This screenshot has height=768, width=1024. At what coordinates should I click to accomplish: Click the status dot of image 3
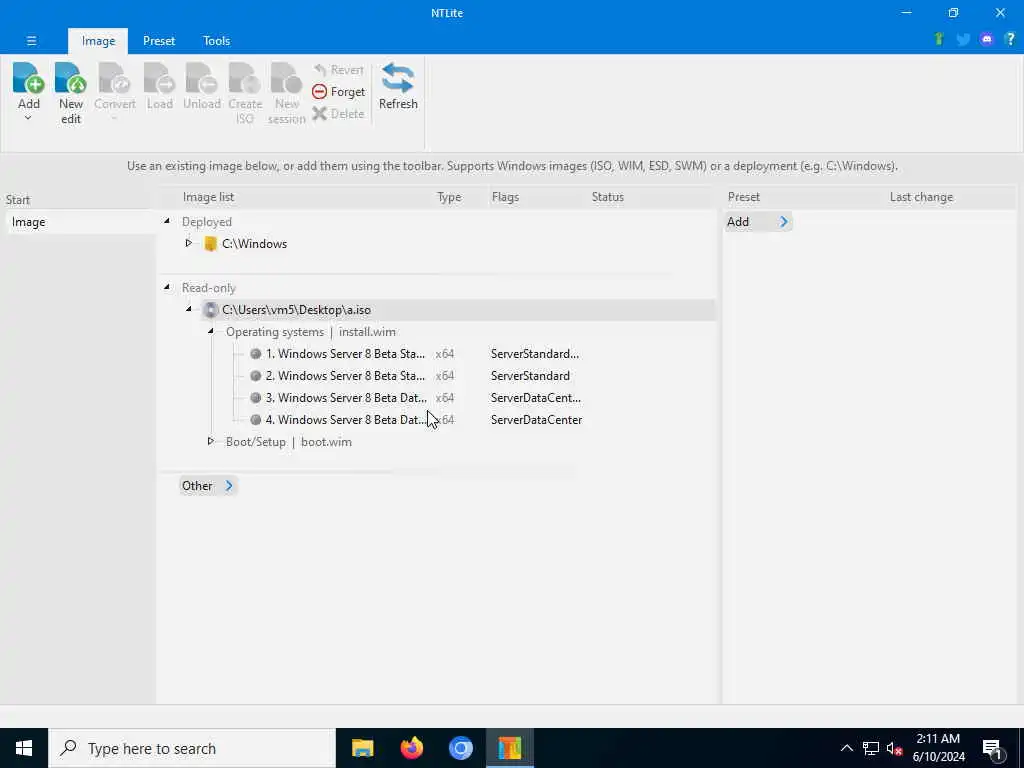coord(255,398)
